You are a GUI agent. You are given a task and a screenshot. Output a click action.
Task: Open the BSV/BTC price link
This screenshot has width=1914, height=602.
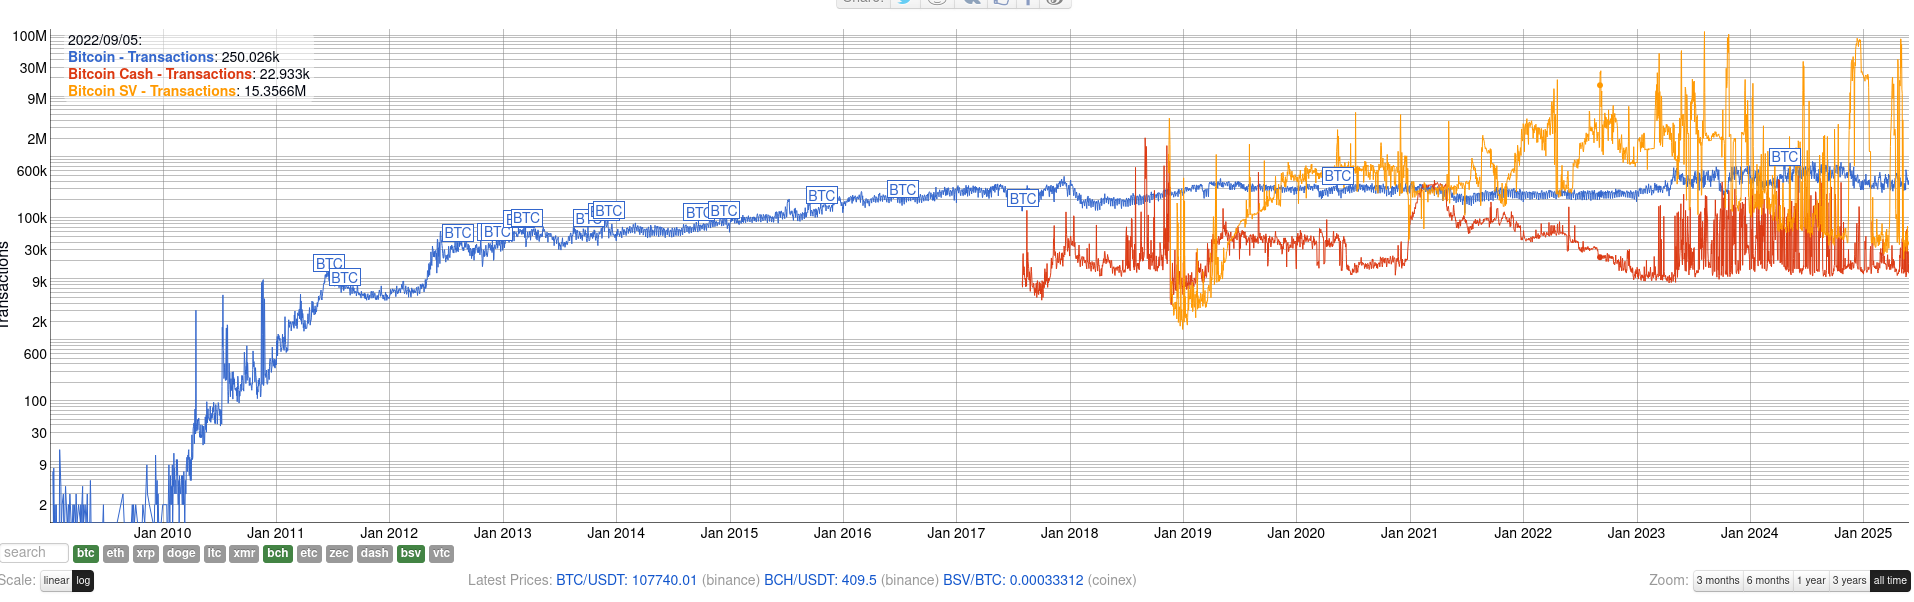(1013, 581)
